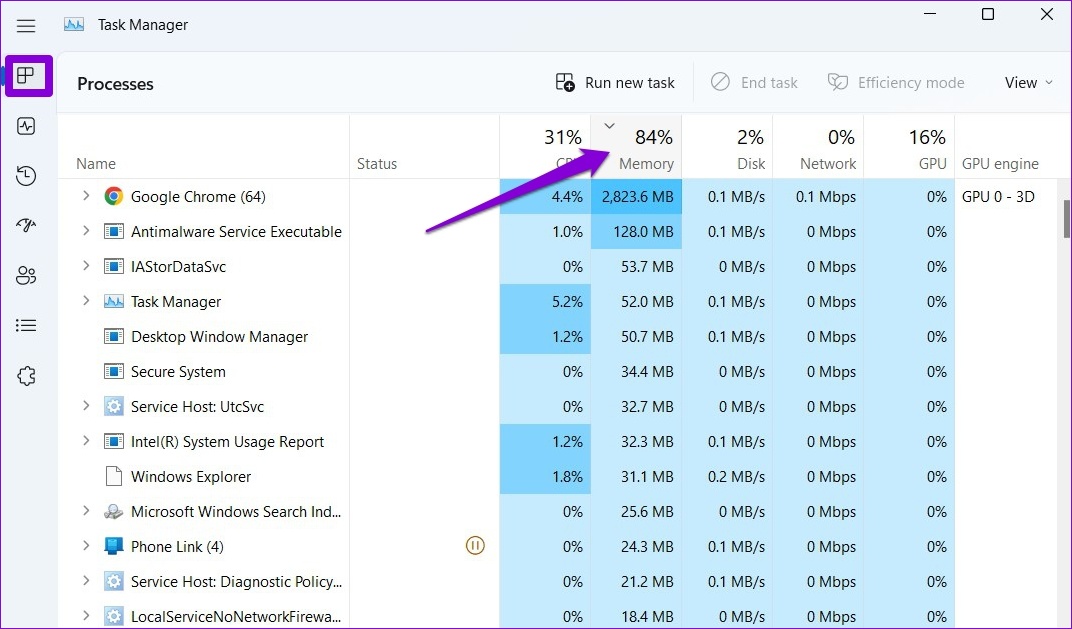1072x629 pixels.
Task: Click the Service Host: UtcSvc gear icon
Action: pyautogui.click(x=113, y=407)
